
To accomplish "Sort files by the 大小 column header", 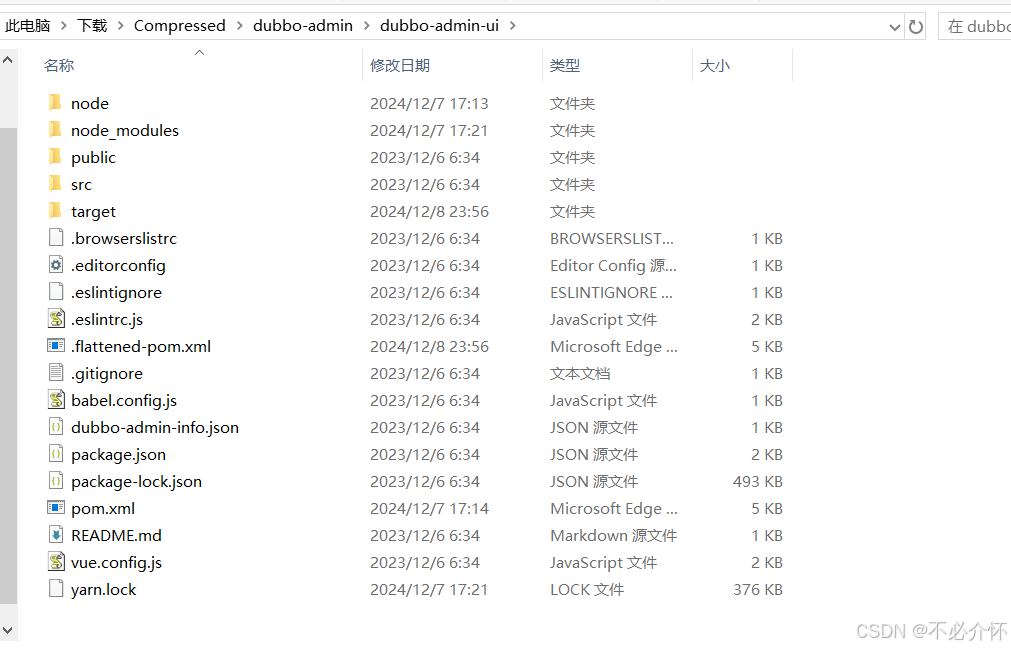I will (715, 66).
